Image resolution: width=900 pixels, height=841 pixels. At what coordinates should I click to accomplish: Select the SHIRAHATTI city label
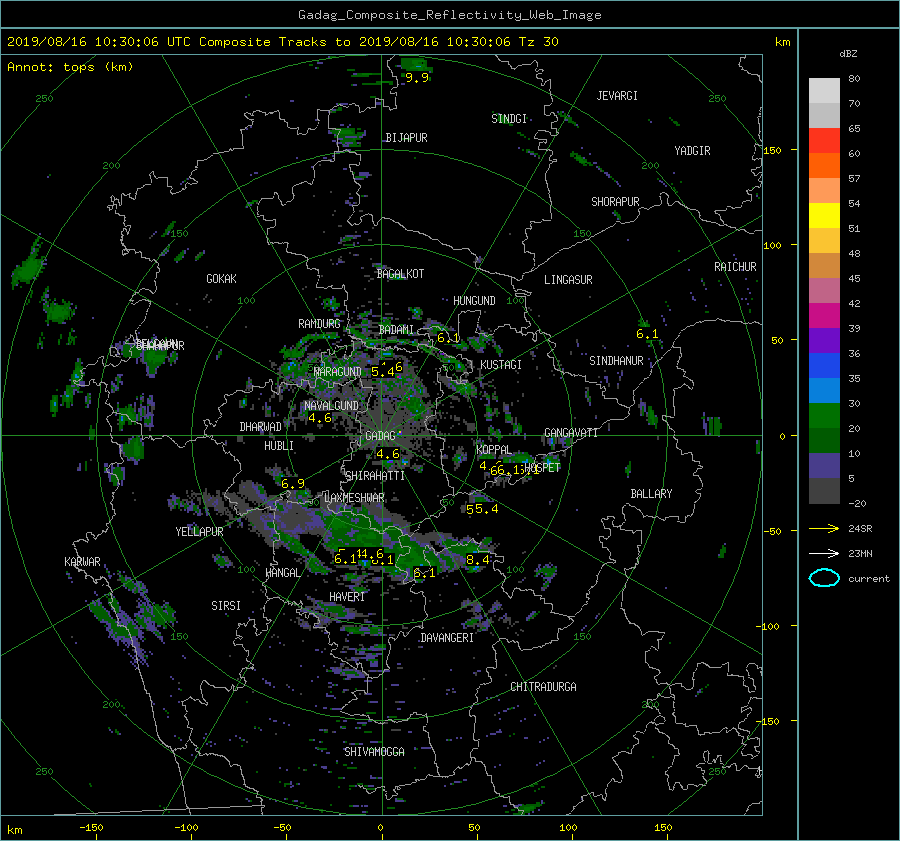375,476
